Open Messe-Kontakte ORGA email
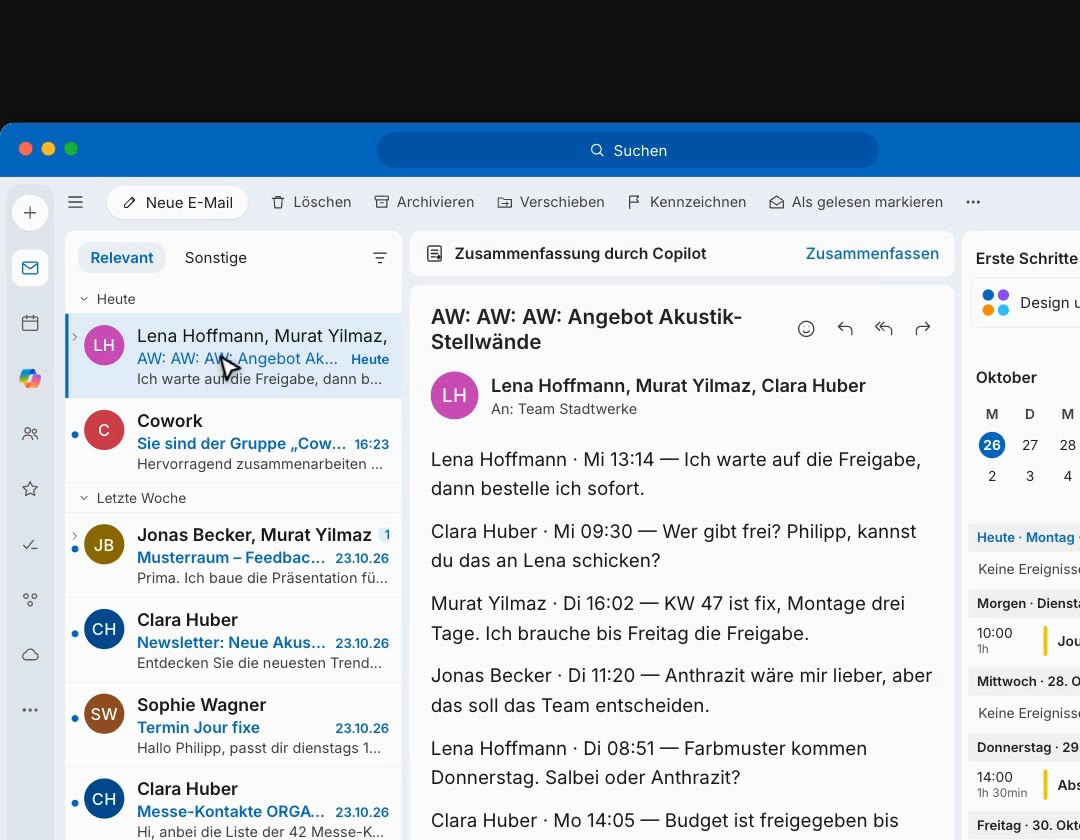The height and width of the screenshot is (840, 1080). point(234,804)
